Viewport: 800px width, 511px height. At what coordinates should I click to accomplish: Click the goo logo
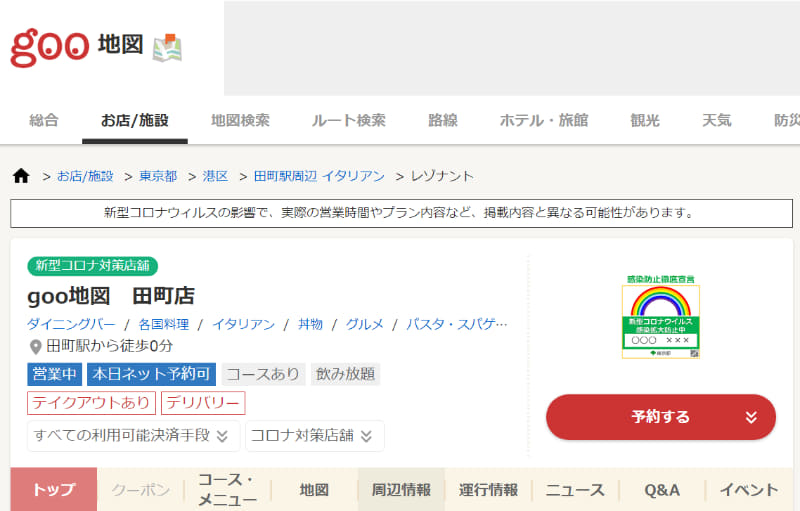pos(49,47)
